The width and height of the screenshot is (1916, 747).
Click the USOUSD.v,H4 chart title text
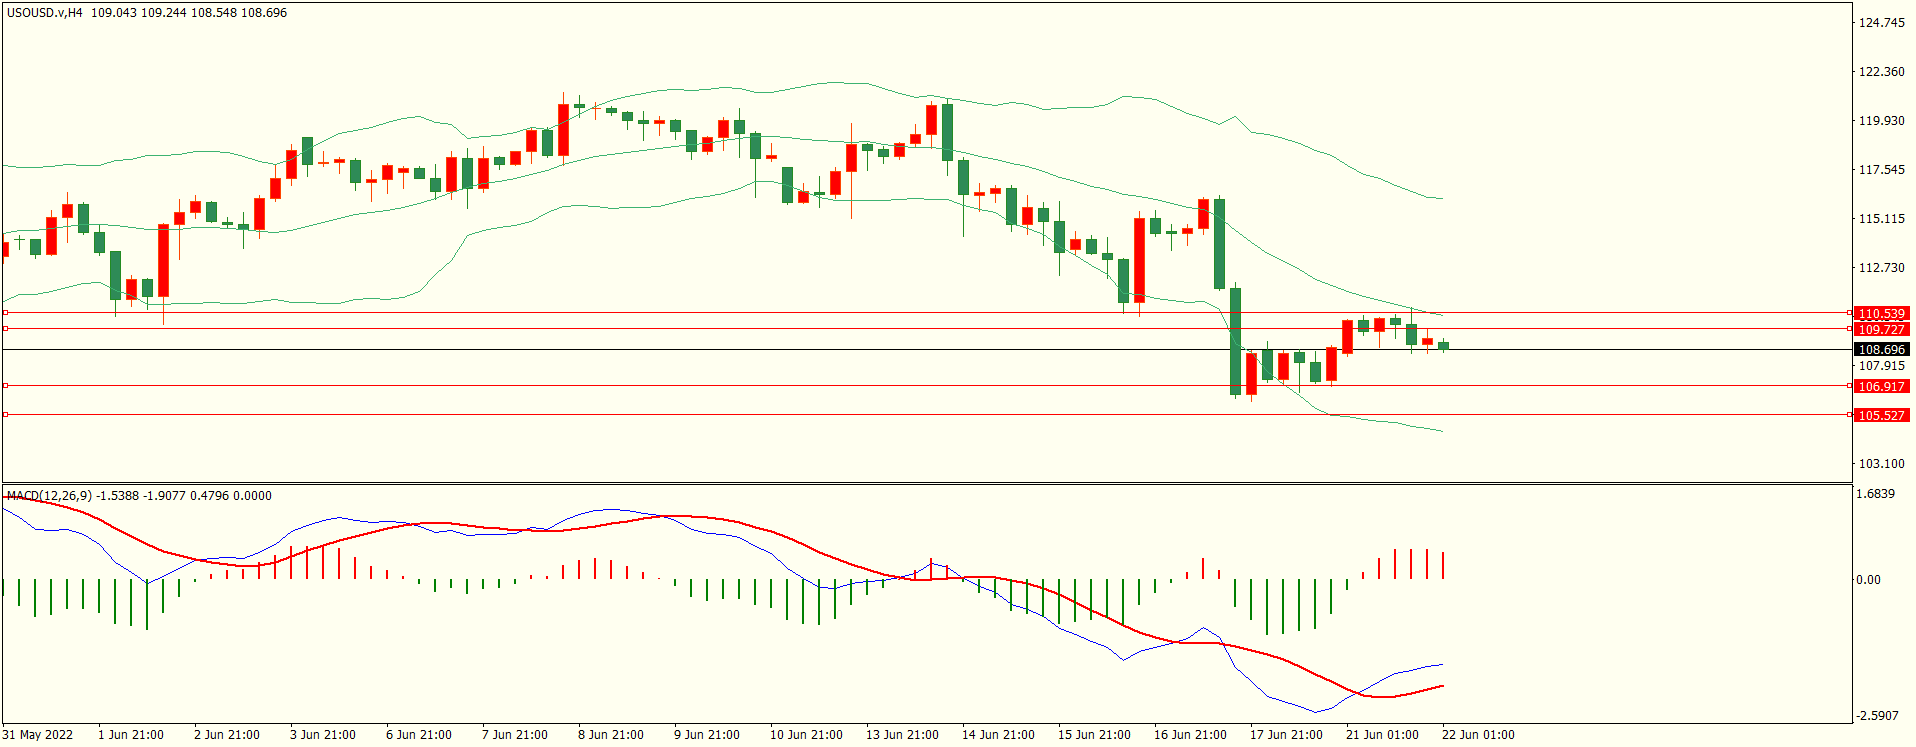[x=45, y=13]
